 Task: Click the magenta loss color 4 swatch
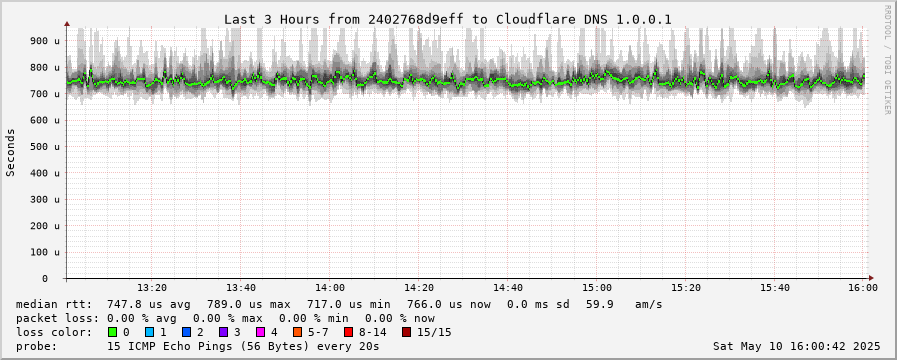[x=260, y=332]
